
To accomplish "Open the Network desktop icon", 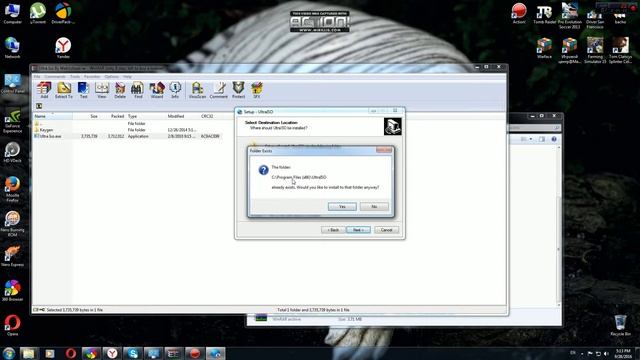I will point(12,48).
